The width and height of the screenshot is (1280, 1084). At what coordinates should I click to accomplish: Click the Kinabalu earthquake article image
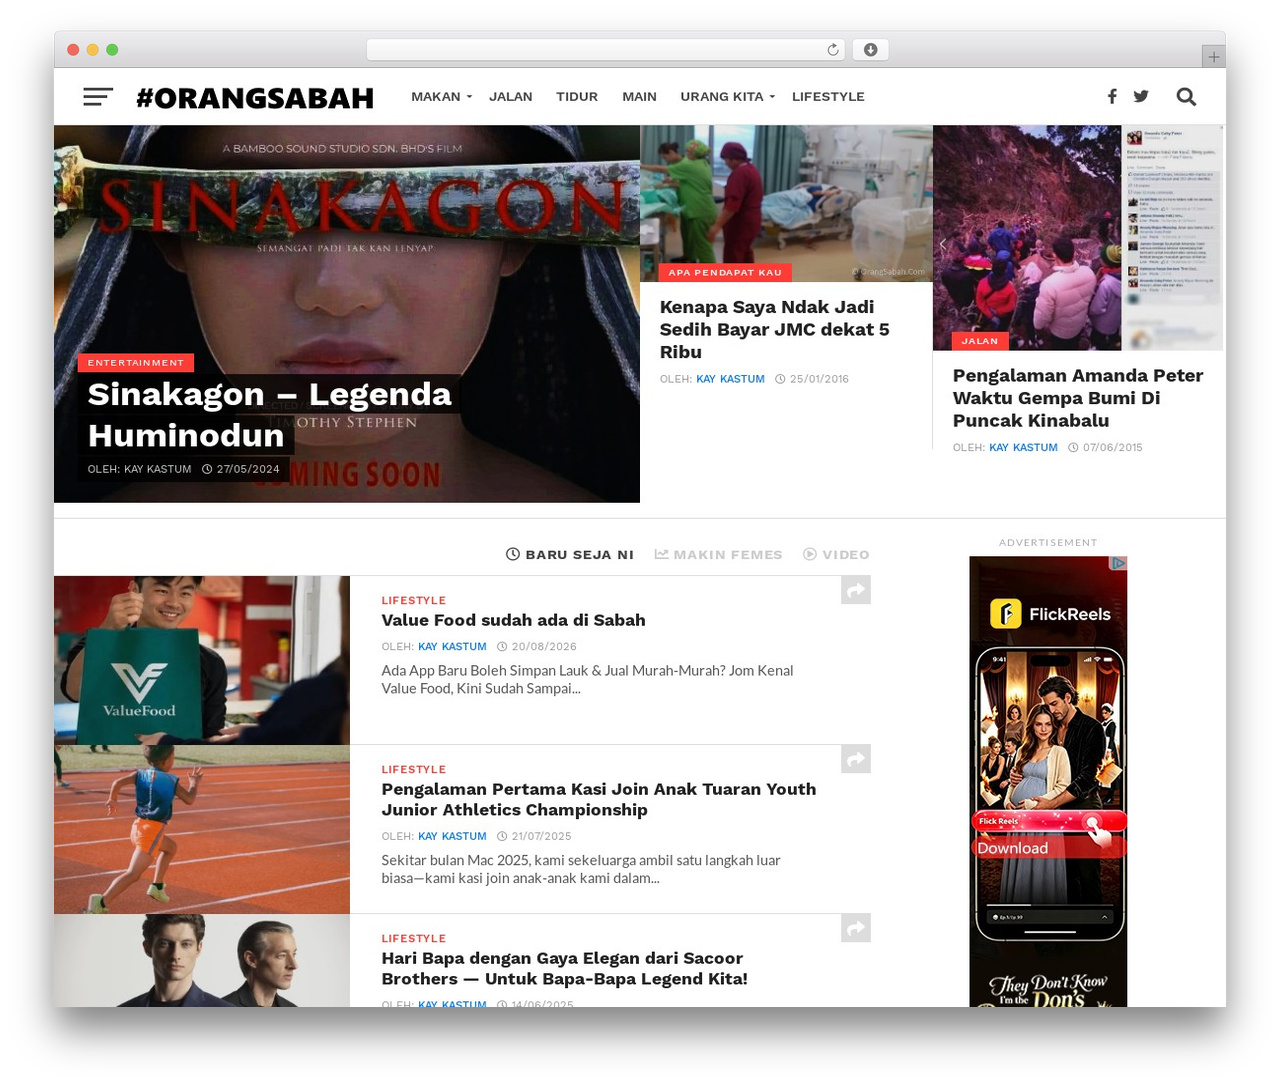1078,238
